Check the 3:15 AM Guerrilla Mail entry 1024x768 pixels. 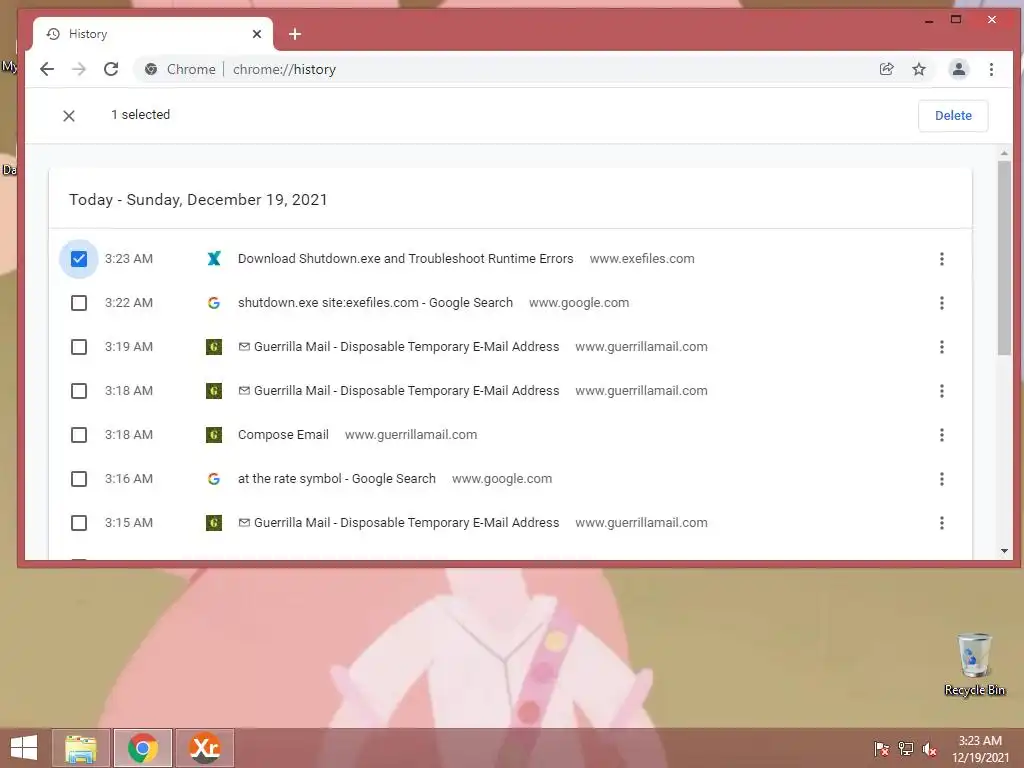[x=79, y=523]
